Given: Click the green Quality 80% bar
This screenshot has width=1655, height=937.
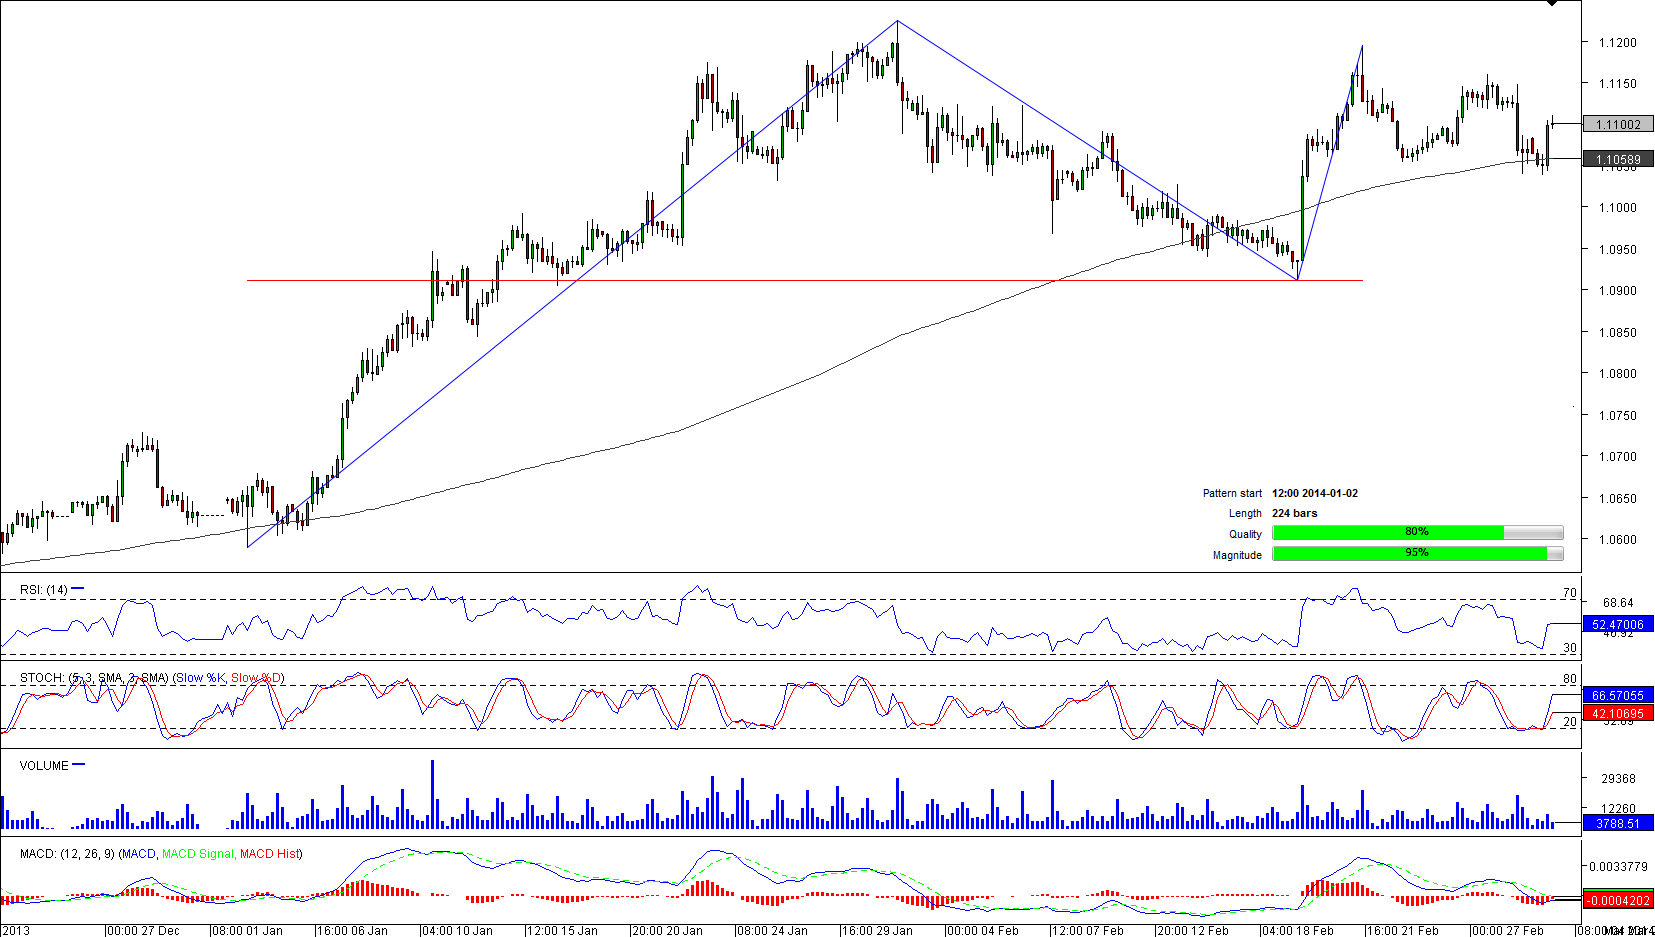Looking at the screenshot, I should (1387, 533).
